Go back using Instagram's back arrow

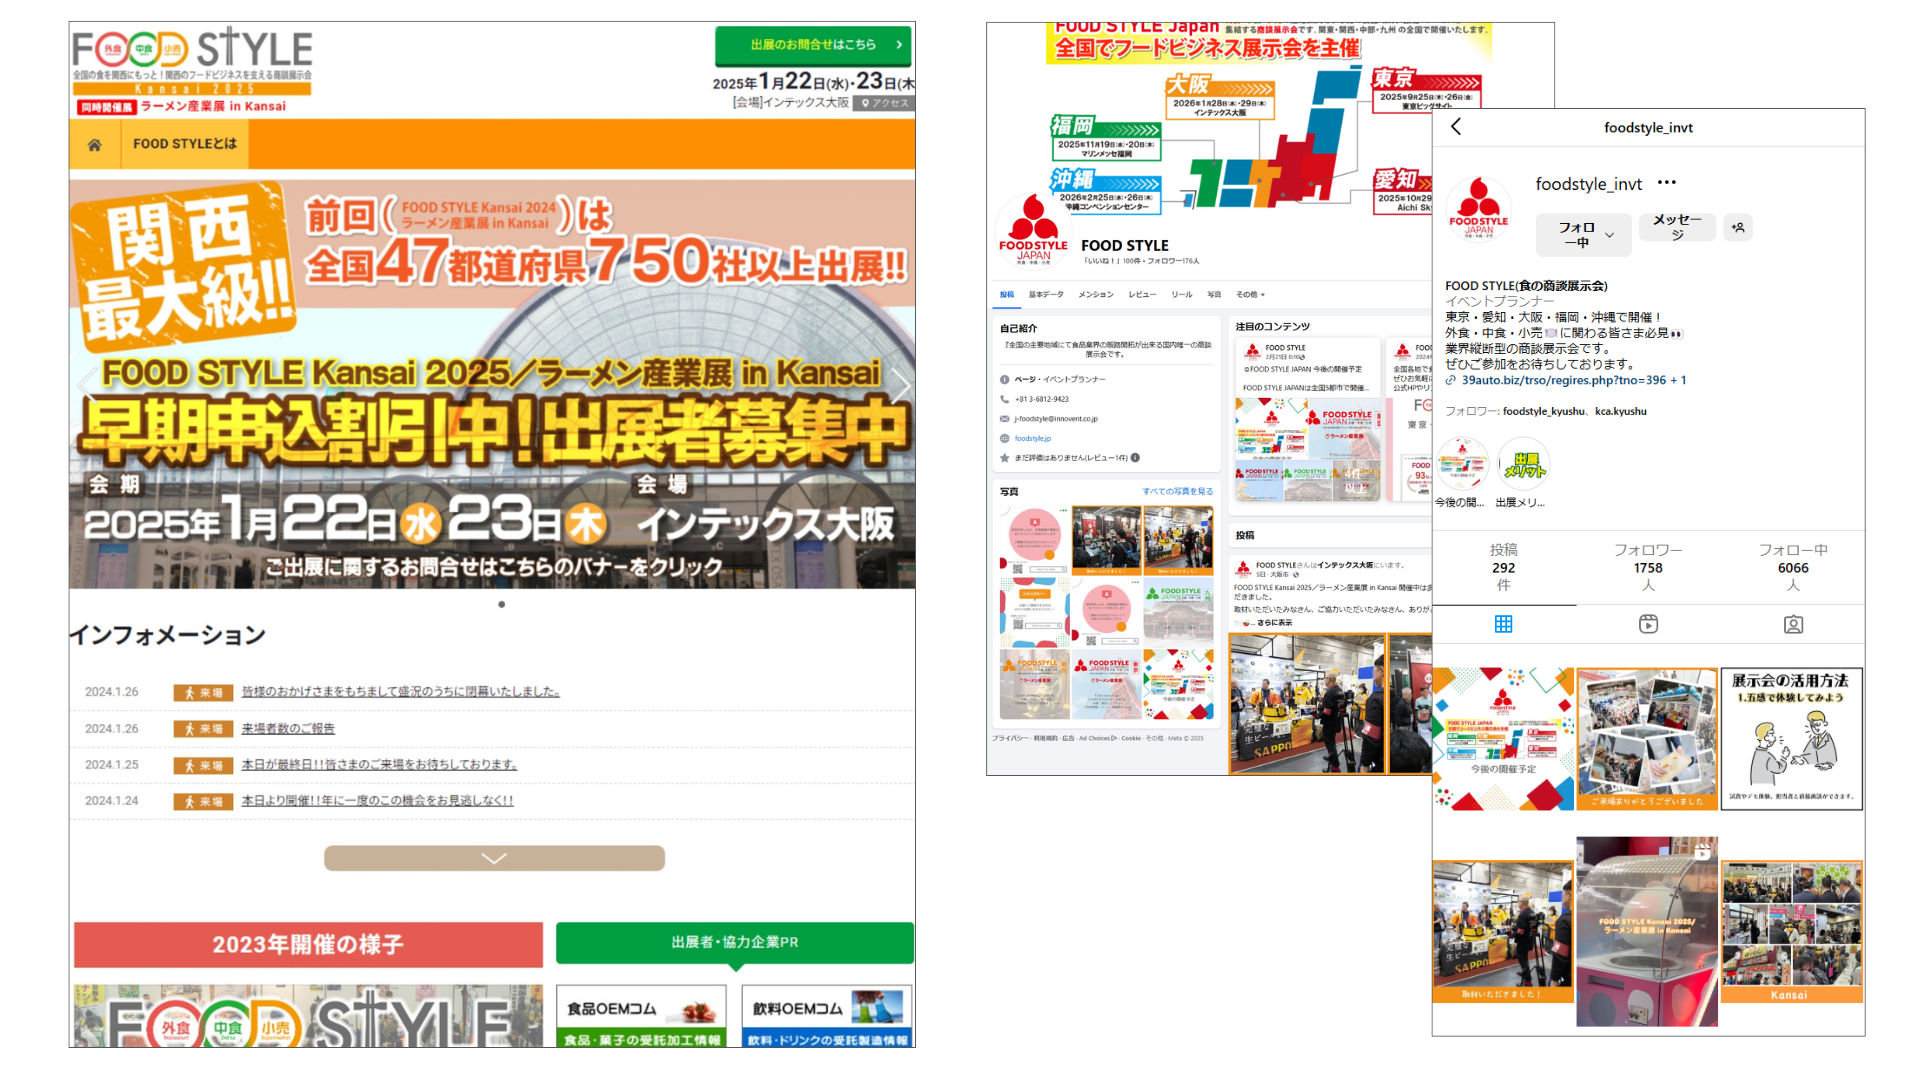[1456, 127]
